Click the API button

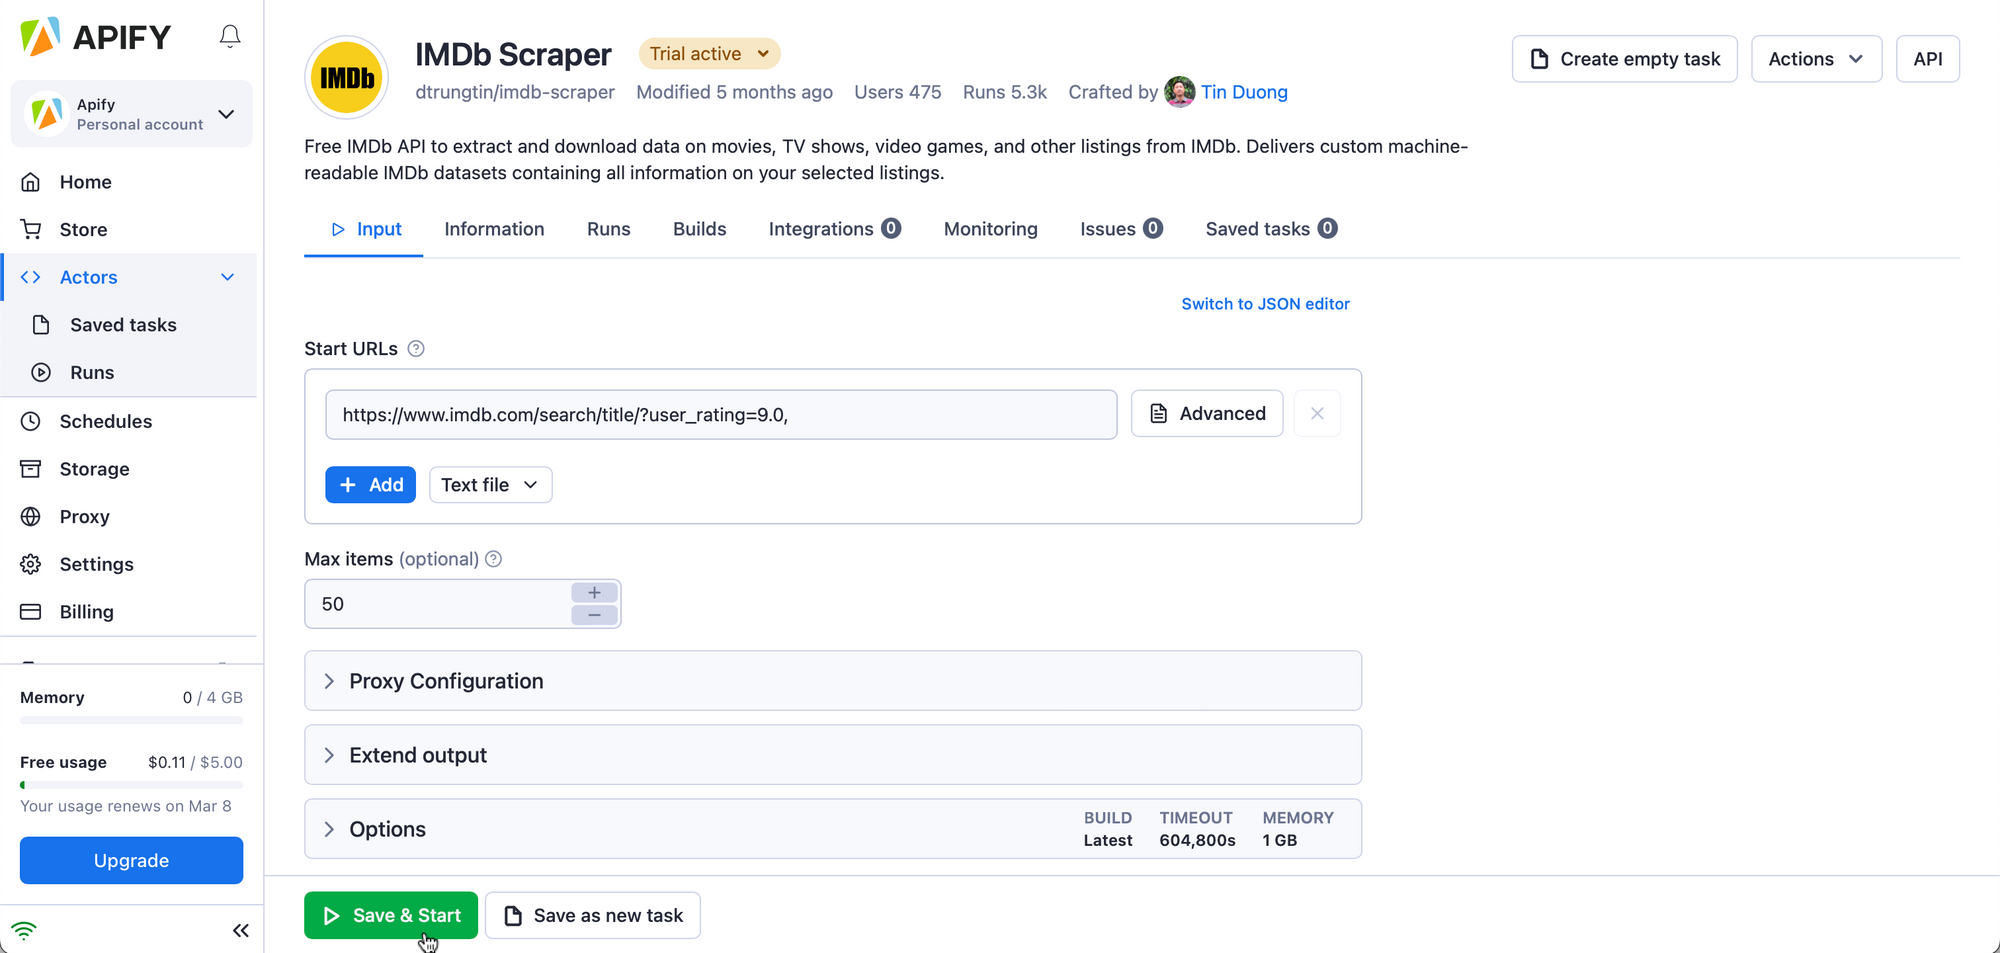1927,59
